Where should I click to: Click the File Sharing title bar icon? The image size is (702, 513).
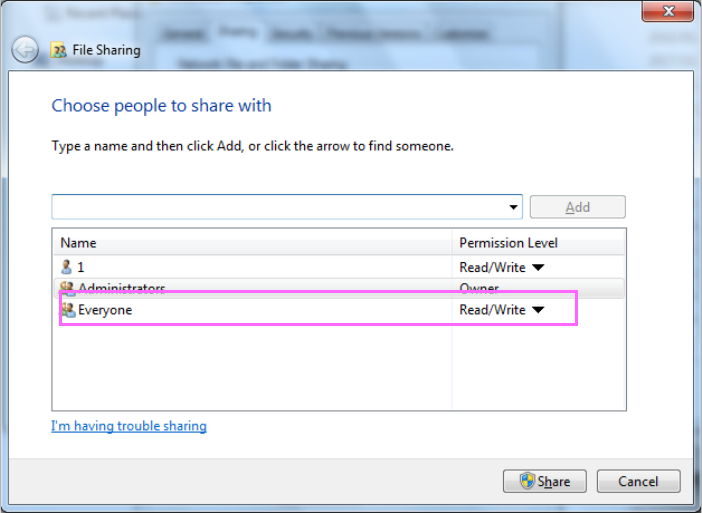tap(59, 50)
